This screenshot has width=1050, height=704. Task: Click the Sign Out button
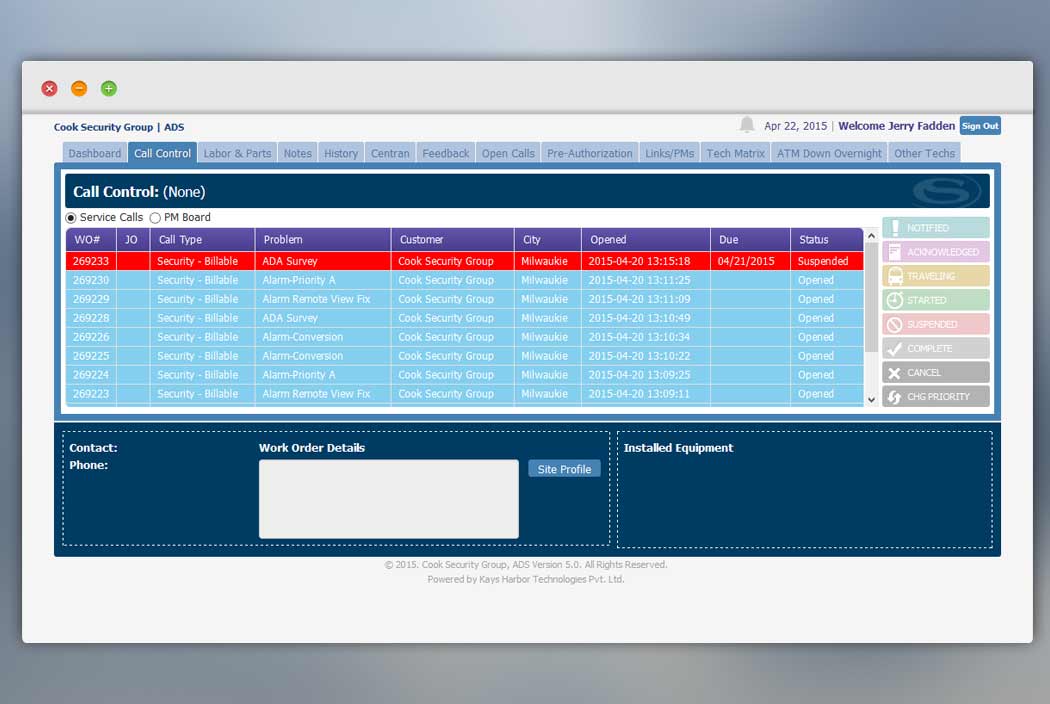[x=980, y=126]
